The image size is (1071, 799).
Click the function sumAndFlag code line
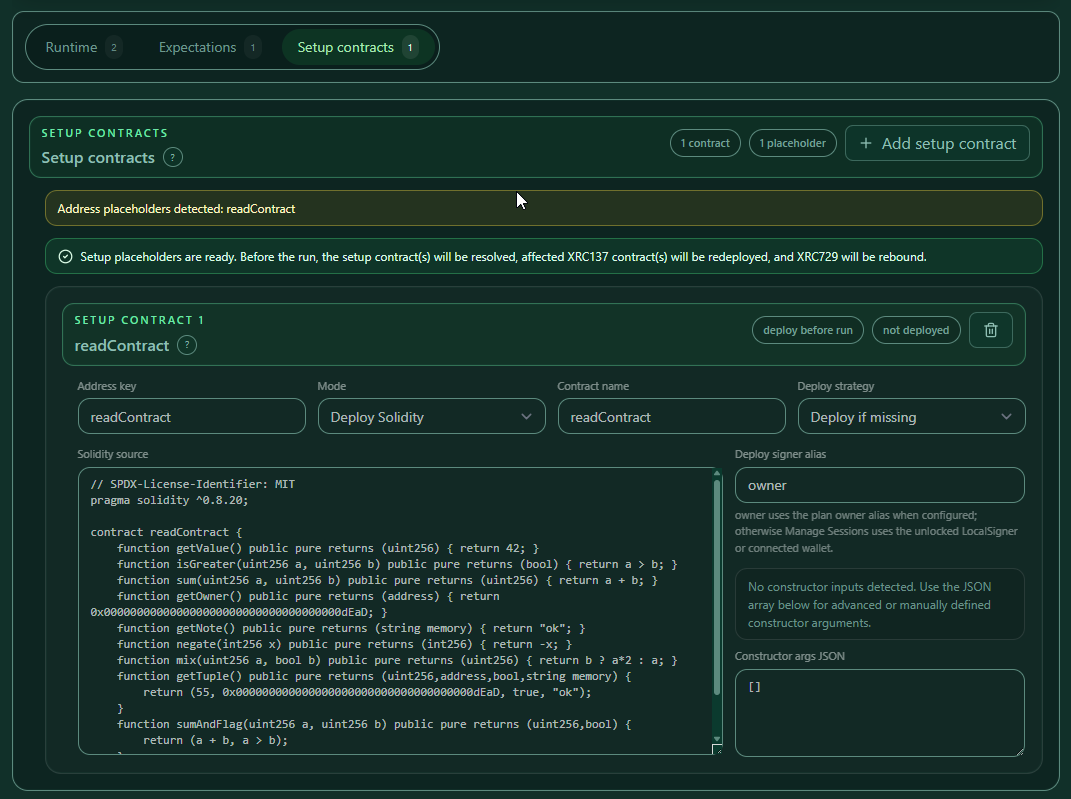374,724
